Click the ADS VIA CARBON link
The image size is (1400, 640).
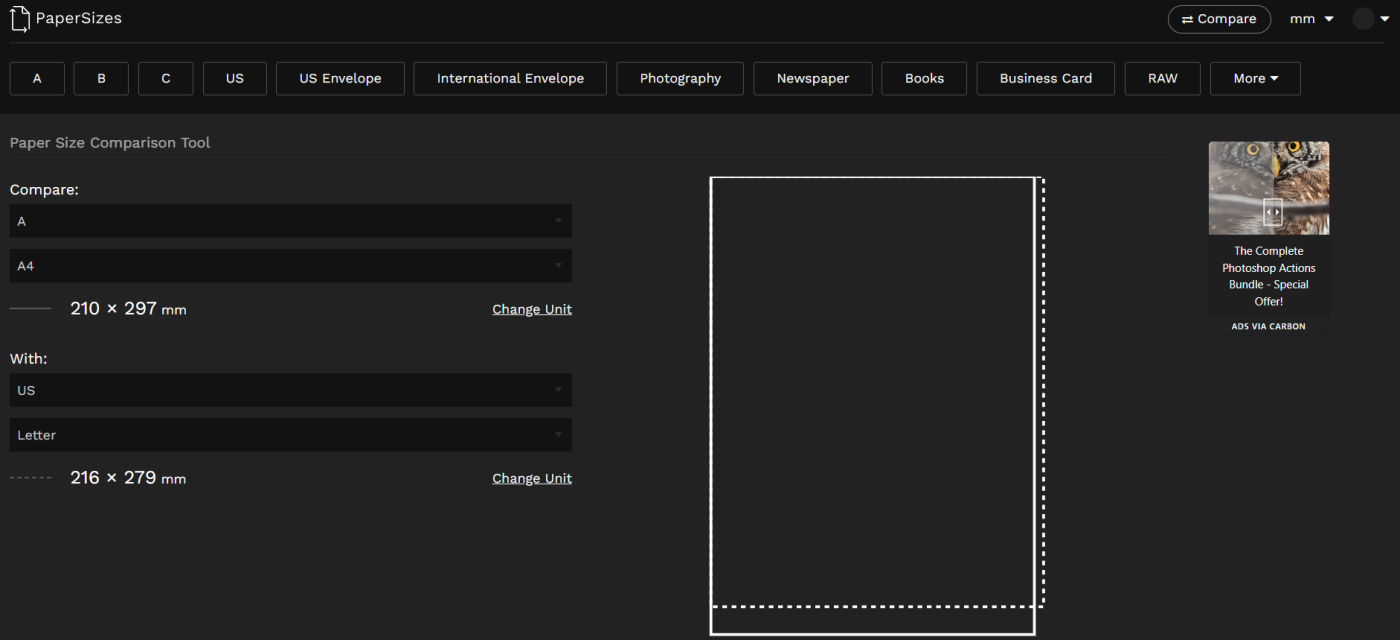[x=1269, y=326]
